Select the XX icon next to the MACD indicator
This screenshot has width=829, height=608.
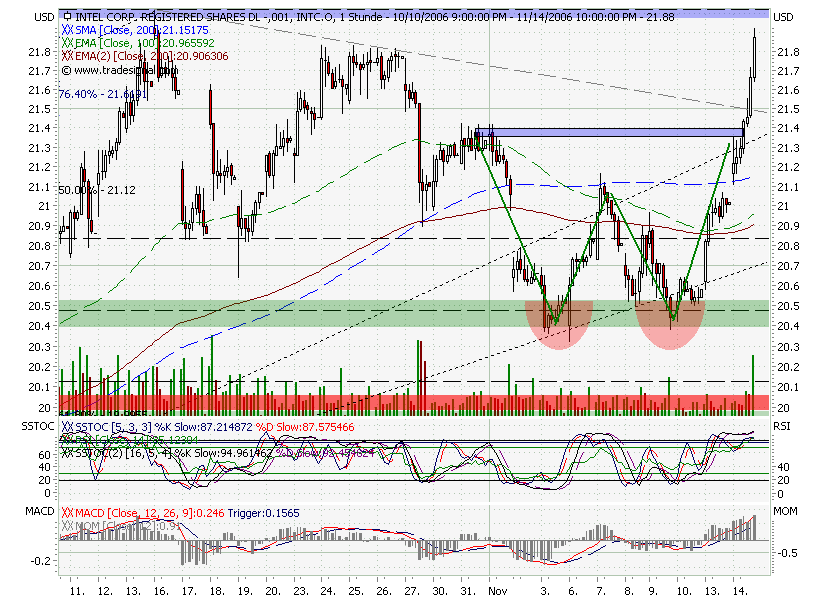(x=68, y=513)
